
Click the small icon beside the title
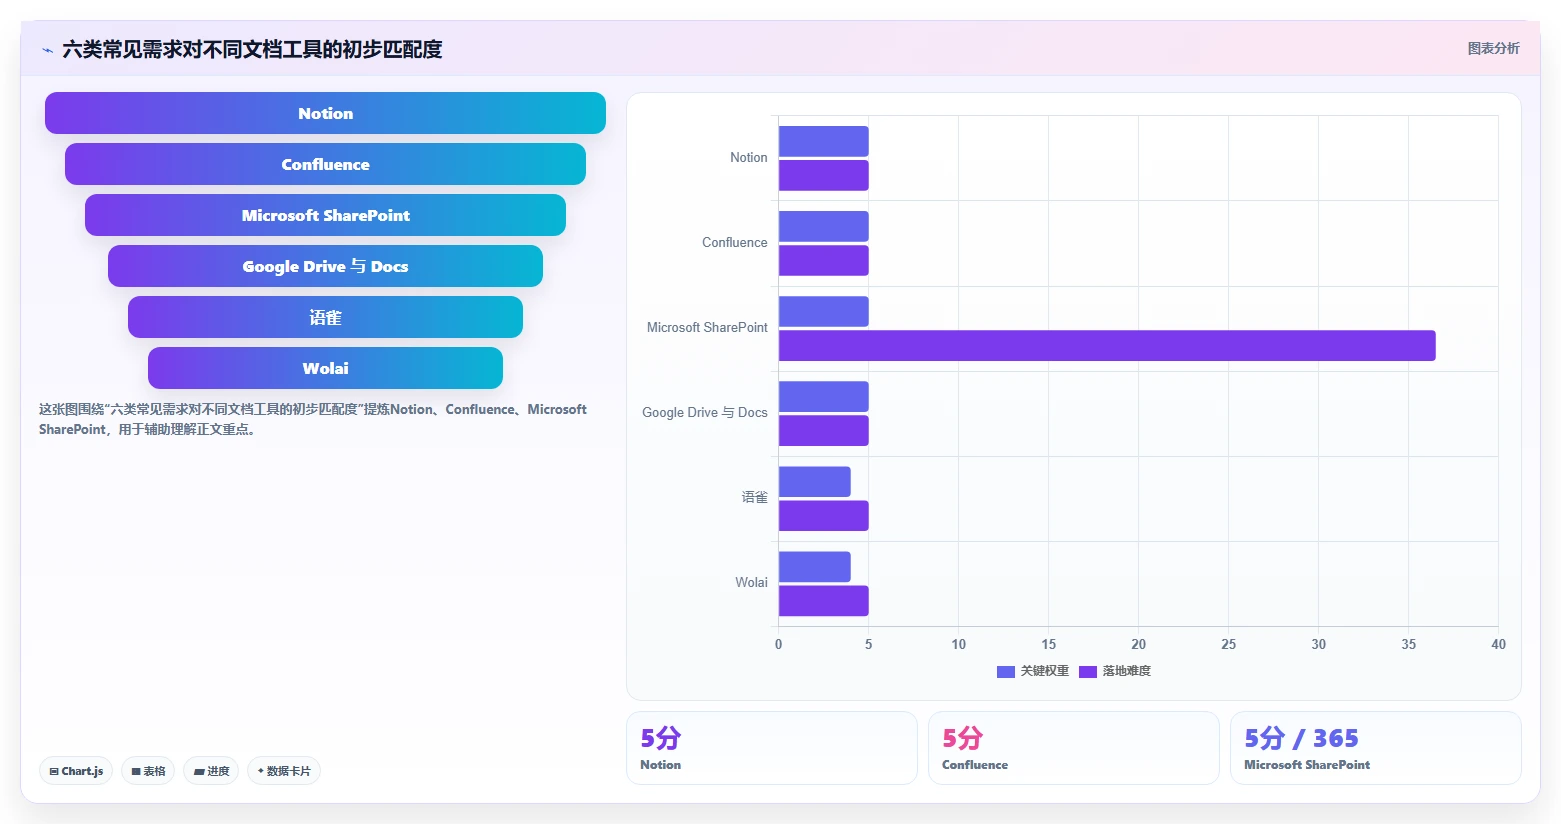point(47,50)
